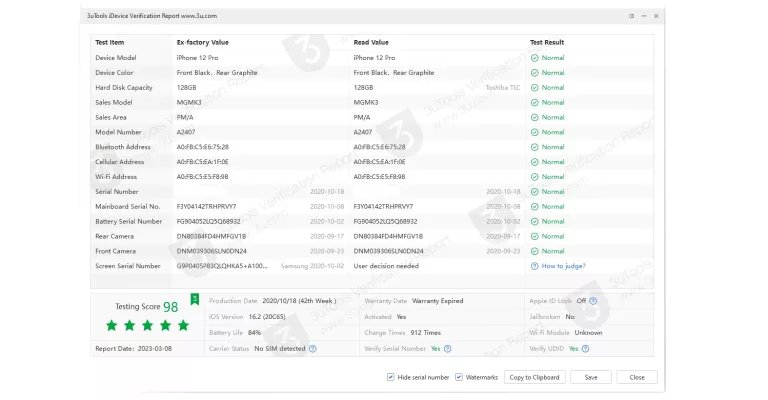Click the question icon beside How to judge
Viewport: 768px width, 400px height.
534,266
